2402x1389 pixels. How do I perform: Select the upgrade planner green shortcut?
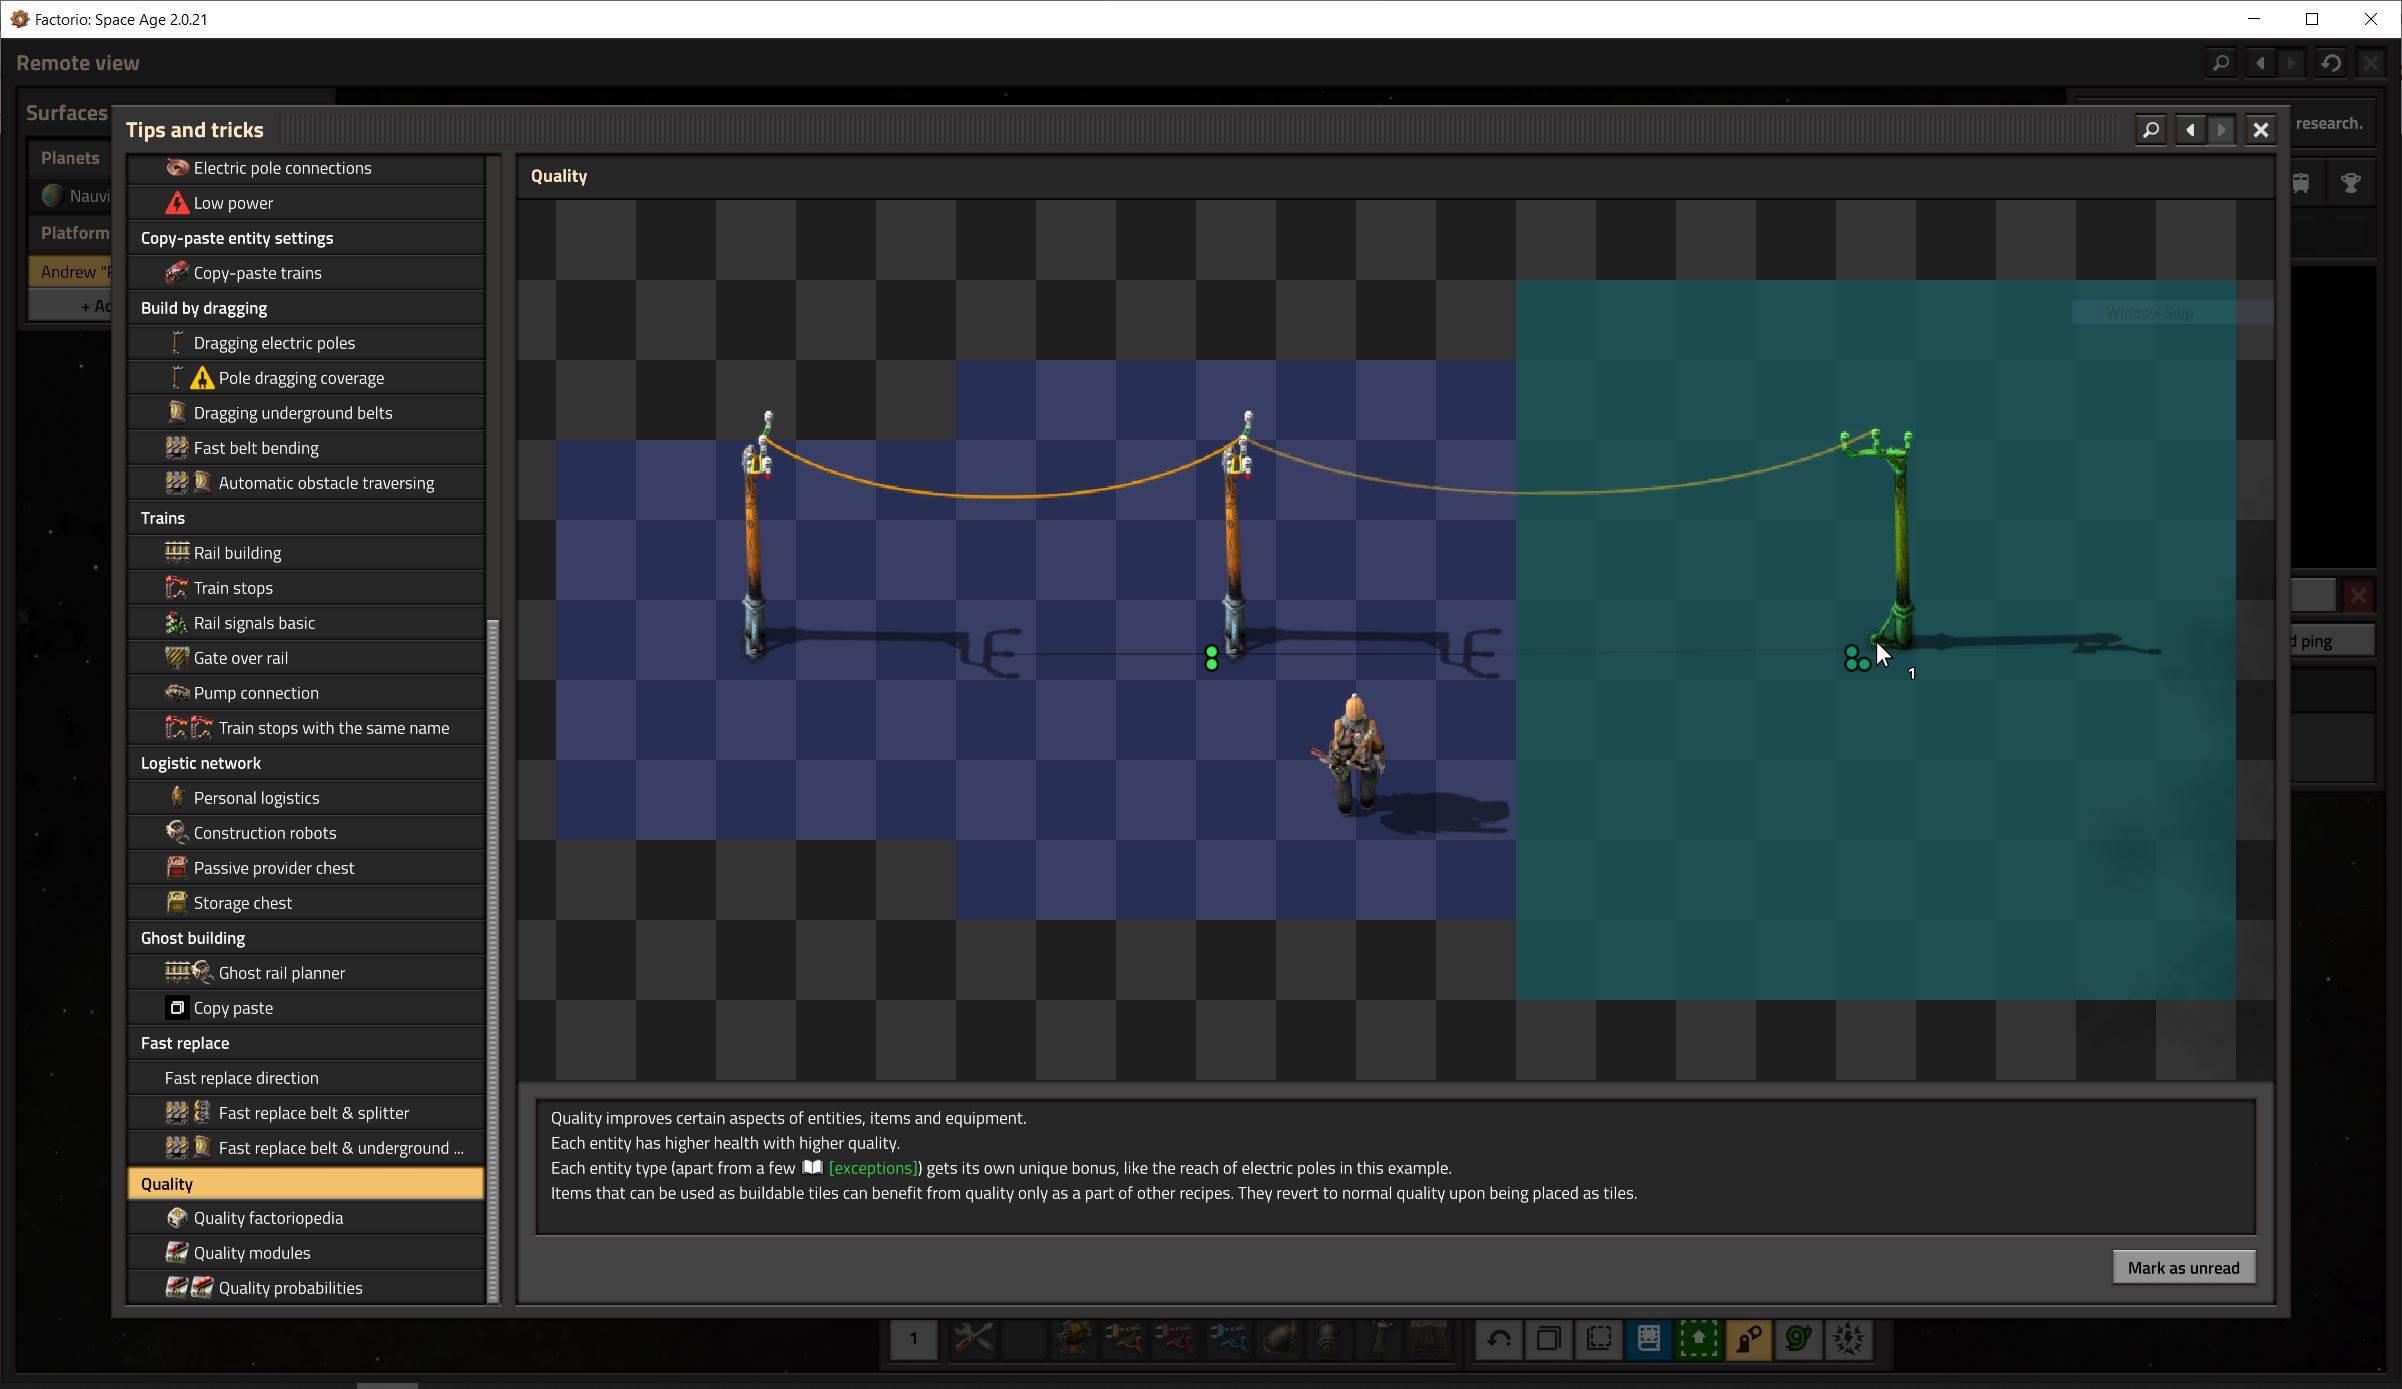click(x=1699, y=1339)
